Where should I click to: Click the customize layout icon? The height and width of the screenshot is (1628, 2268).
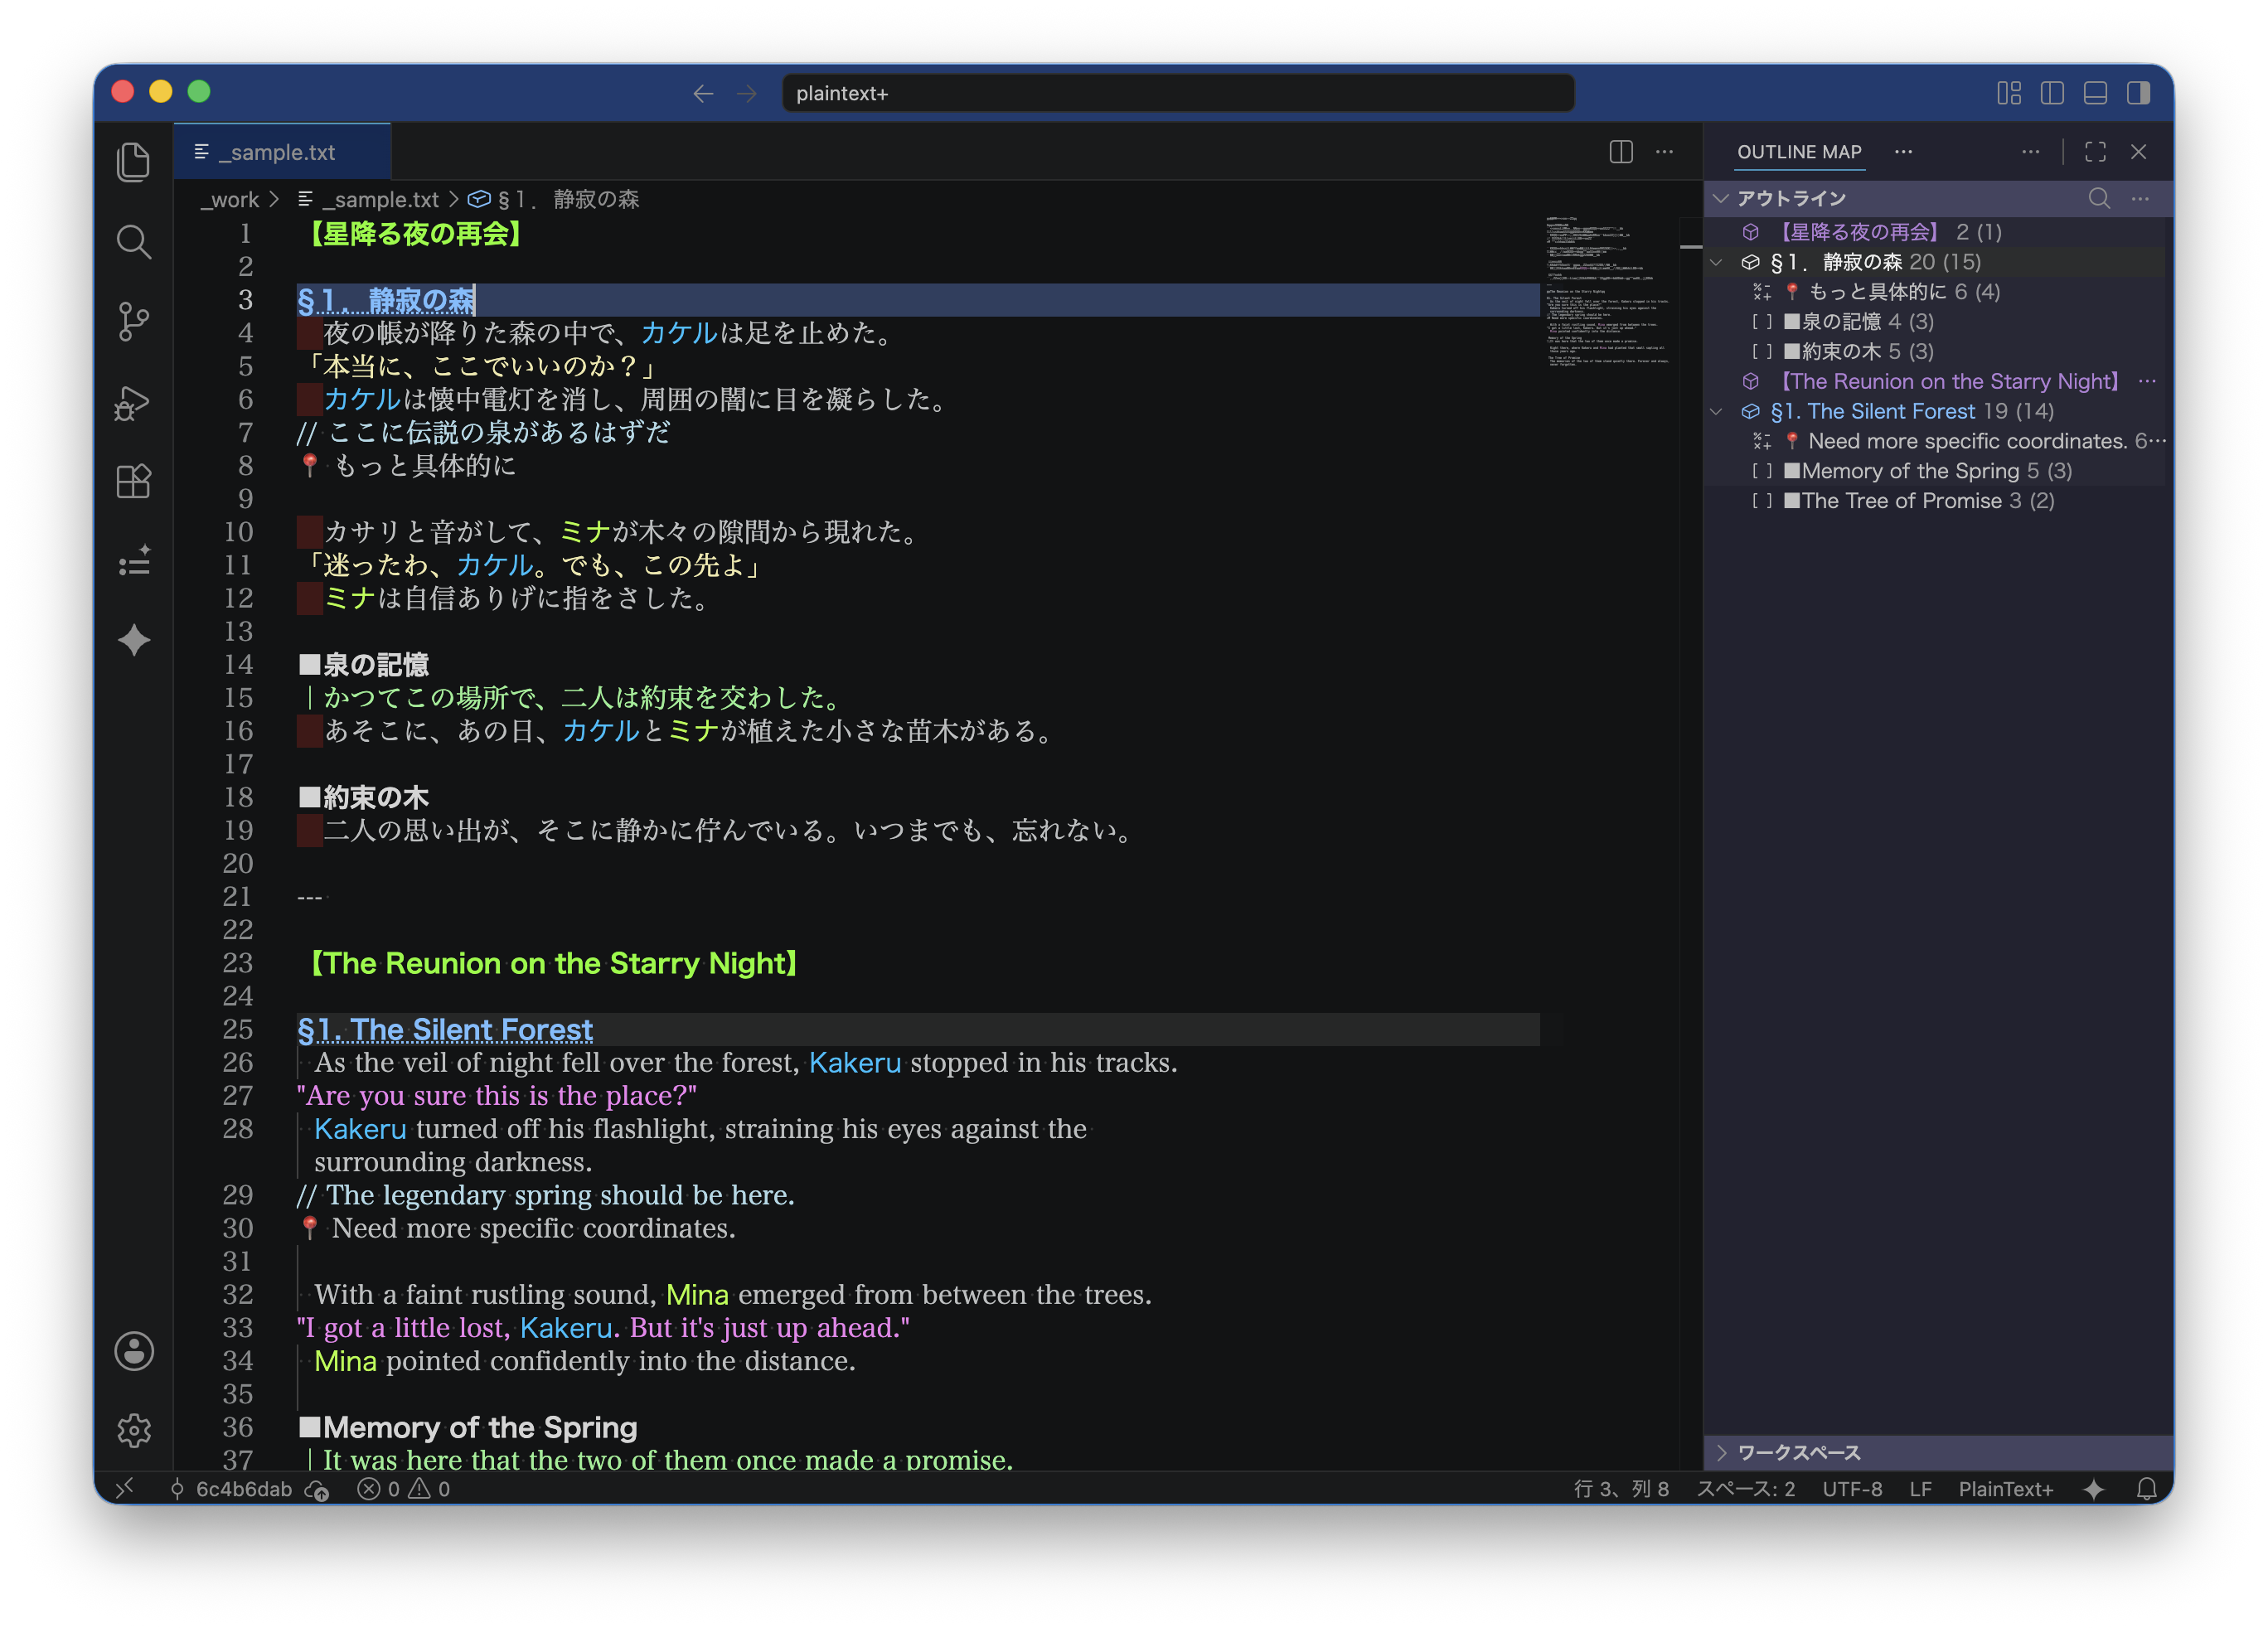pos(2009,93)
